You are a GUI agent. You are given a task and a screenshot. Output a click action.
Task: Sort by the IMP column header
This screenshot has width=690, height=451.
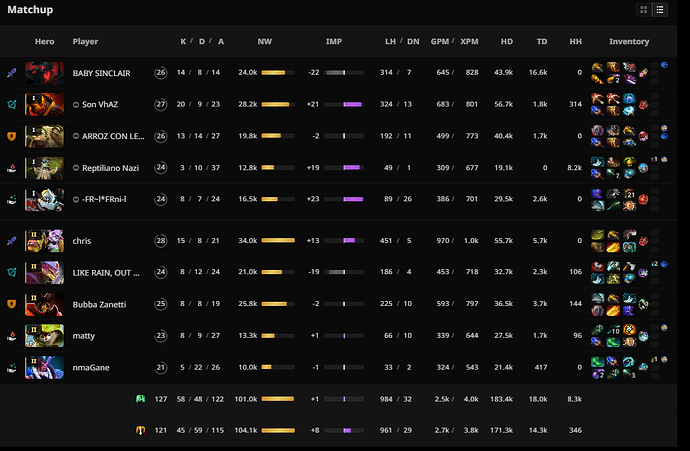coord(334,41)
